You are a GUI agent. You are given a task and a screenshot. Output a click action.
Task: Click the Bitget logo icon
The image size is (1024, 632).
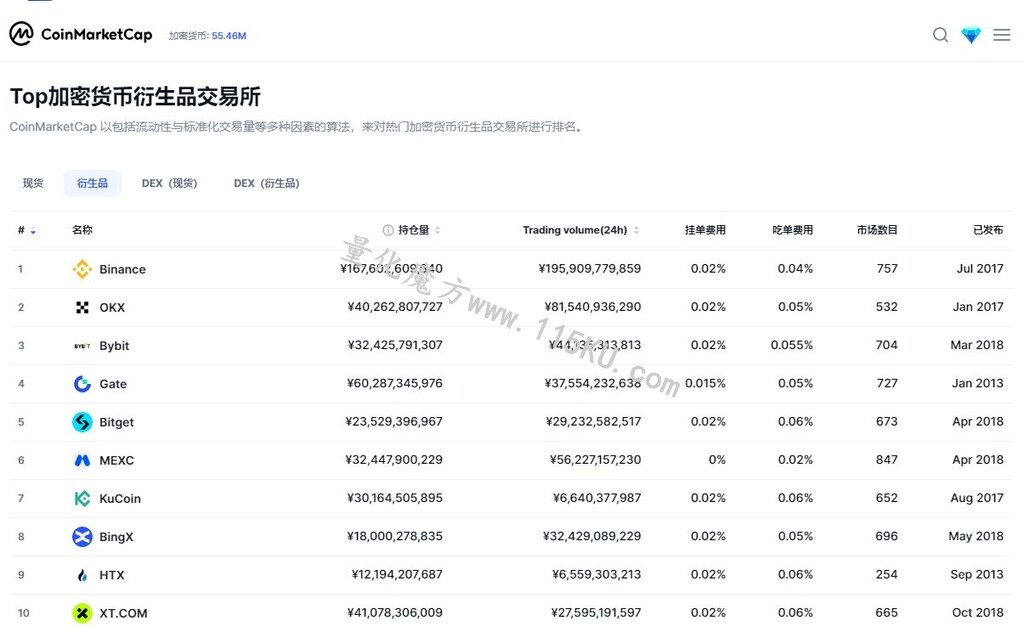pos(82,422)
